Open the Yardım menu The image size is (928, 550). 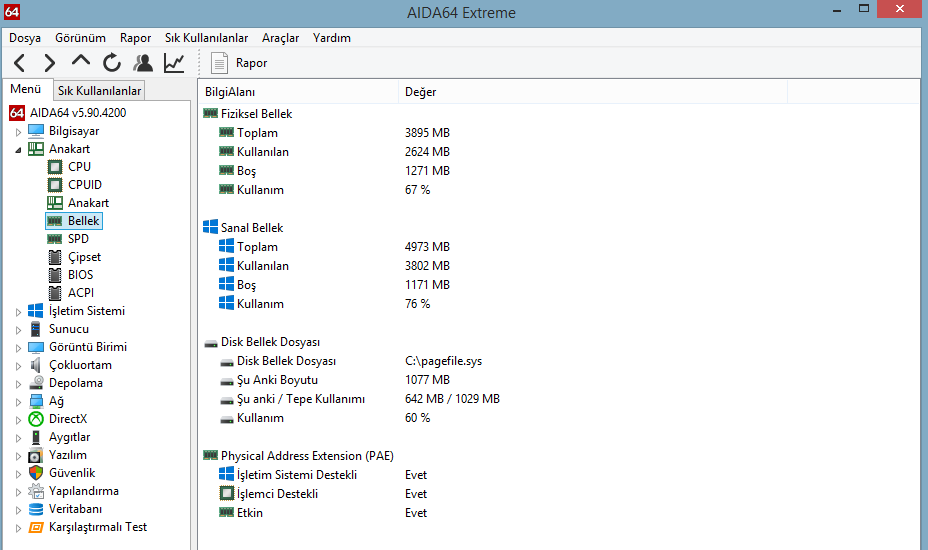pyautogui.click(x=331, y=38)
